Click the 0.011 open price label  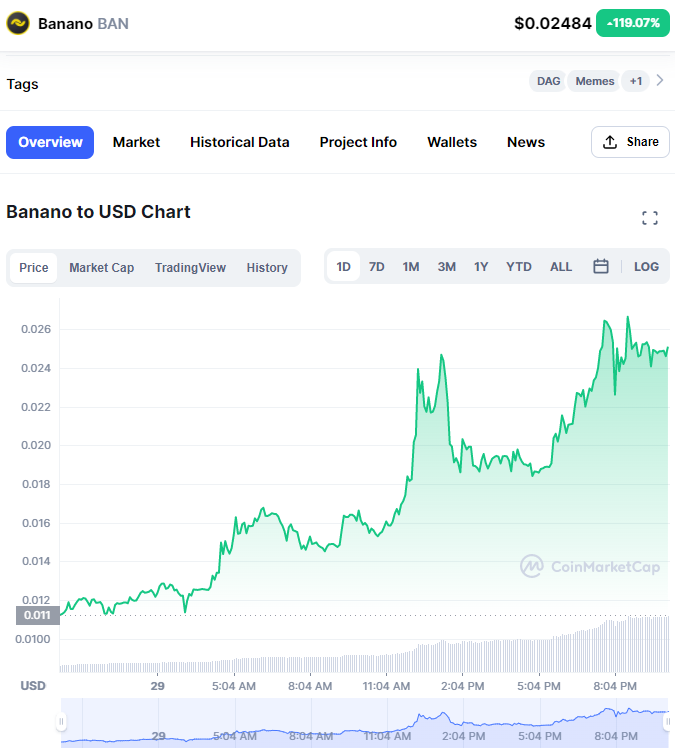37,615
